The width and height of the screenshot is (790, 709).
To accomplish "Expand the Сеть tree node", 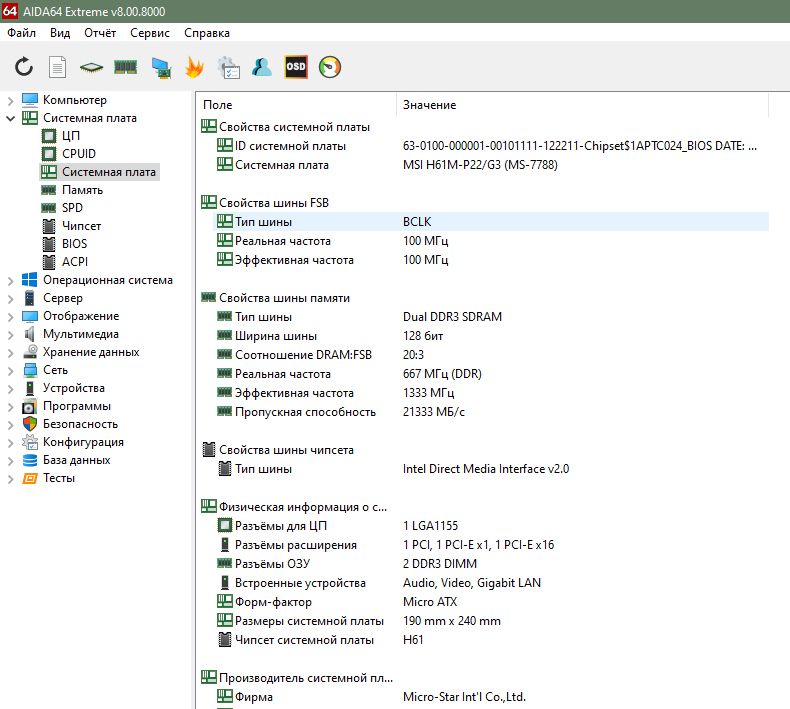I will [11, 371].
